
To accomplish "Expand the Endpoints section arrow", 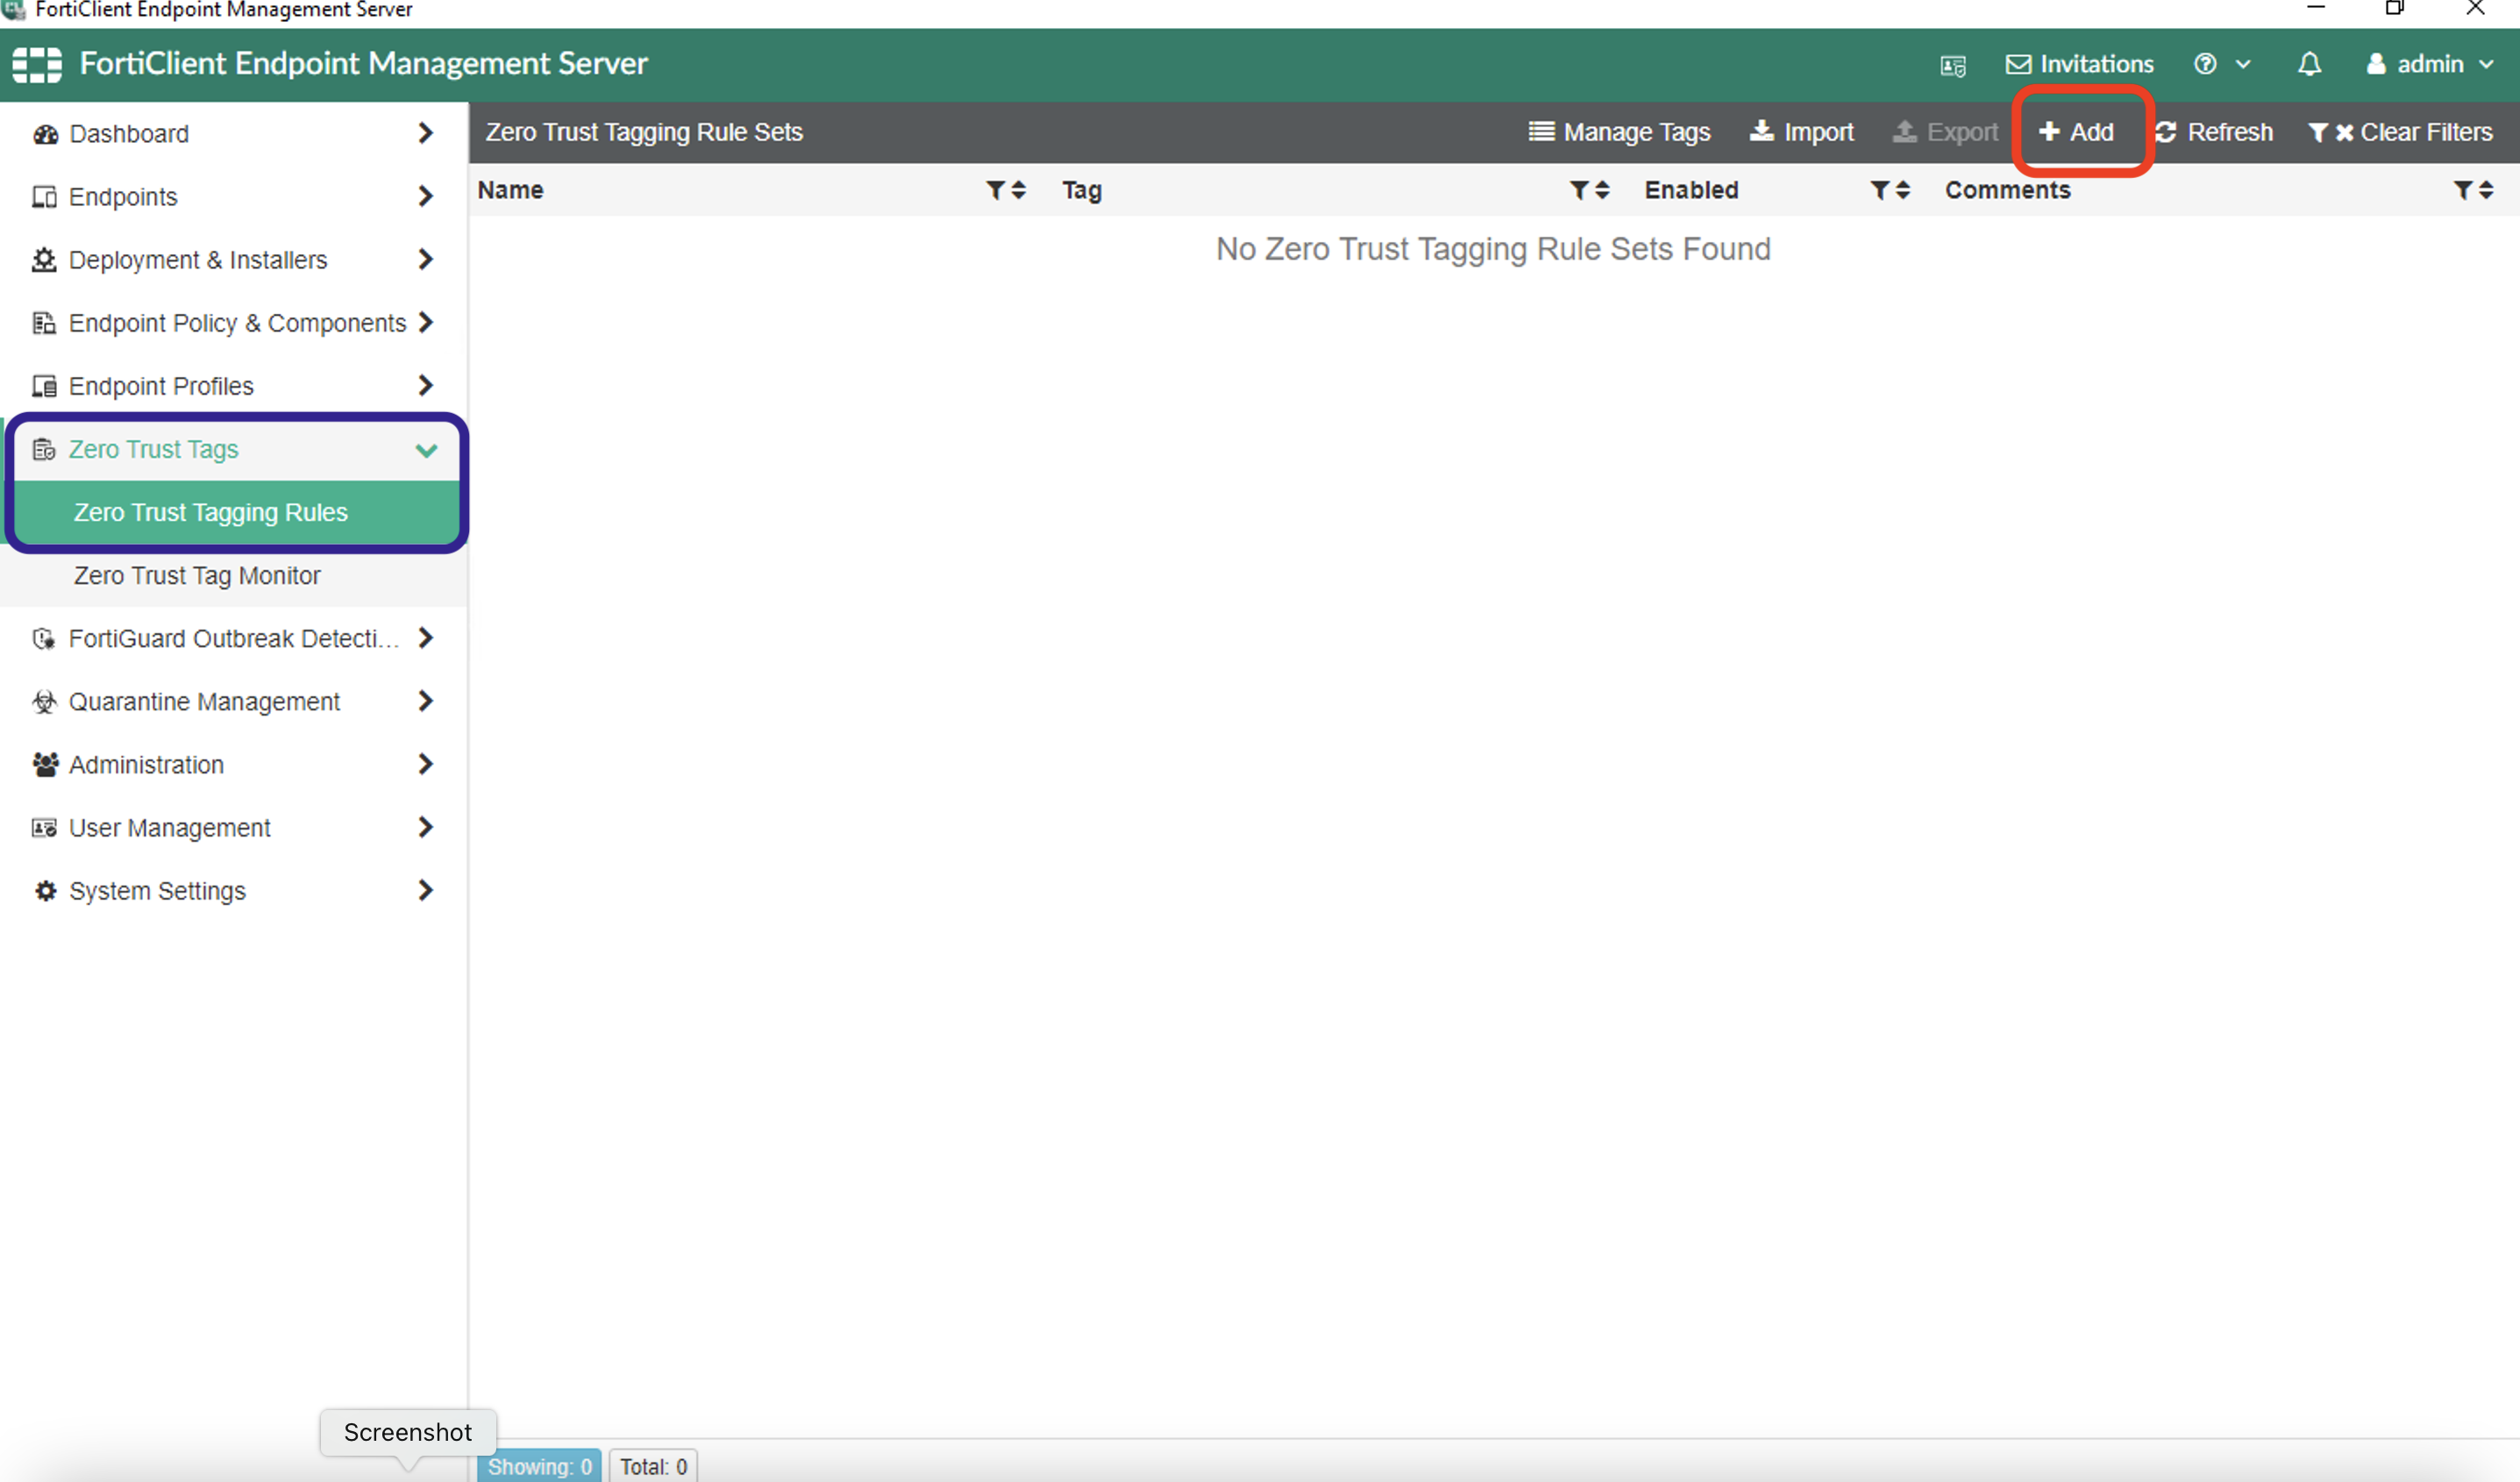I will tap(426, 196).
